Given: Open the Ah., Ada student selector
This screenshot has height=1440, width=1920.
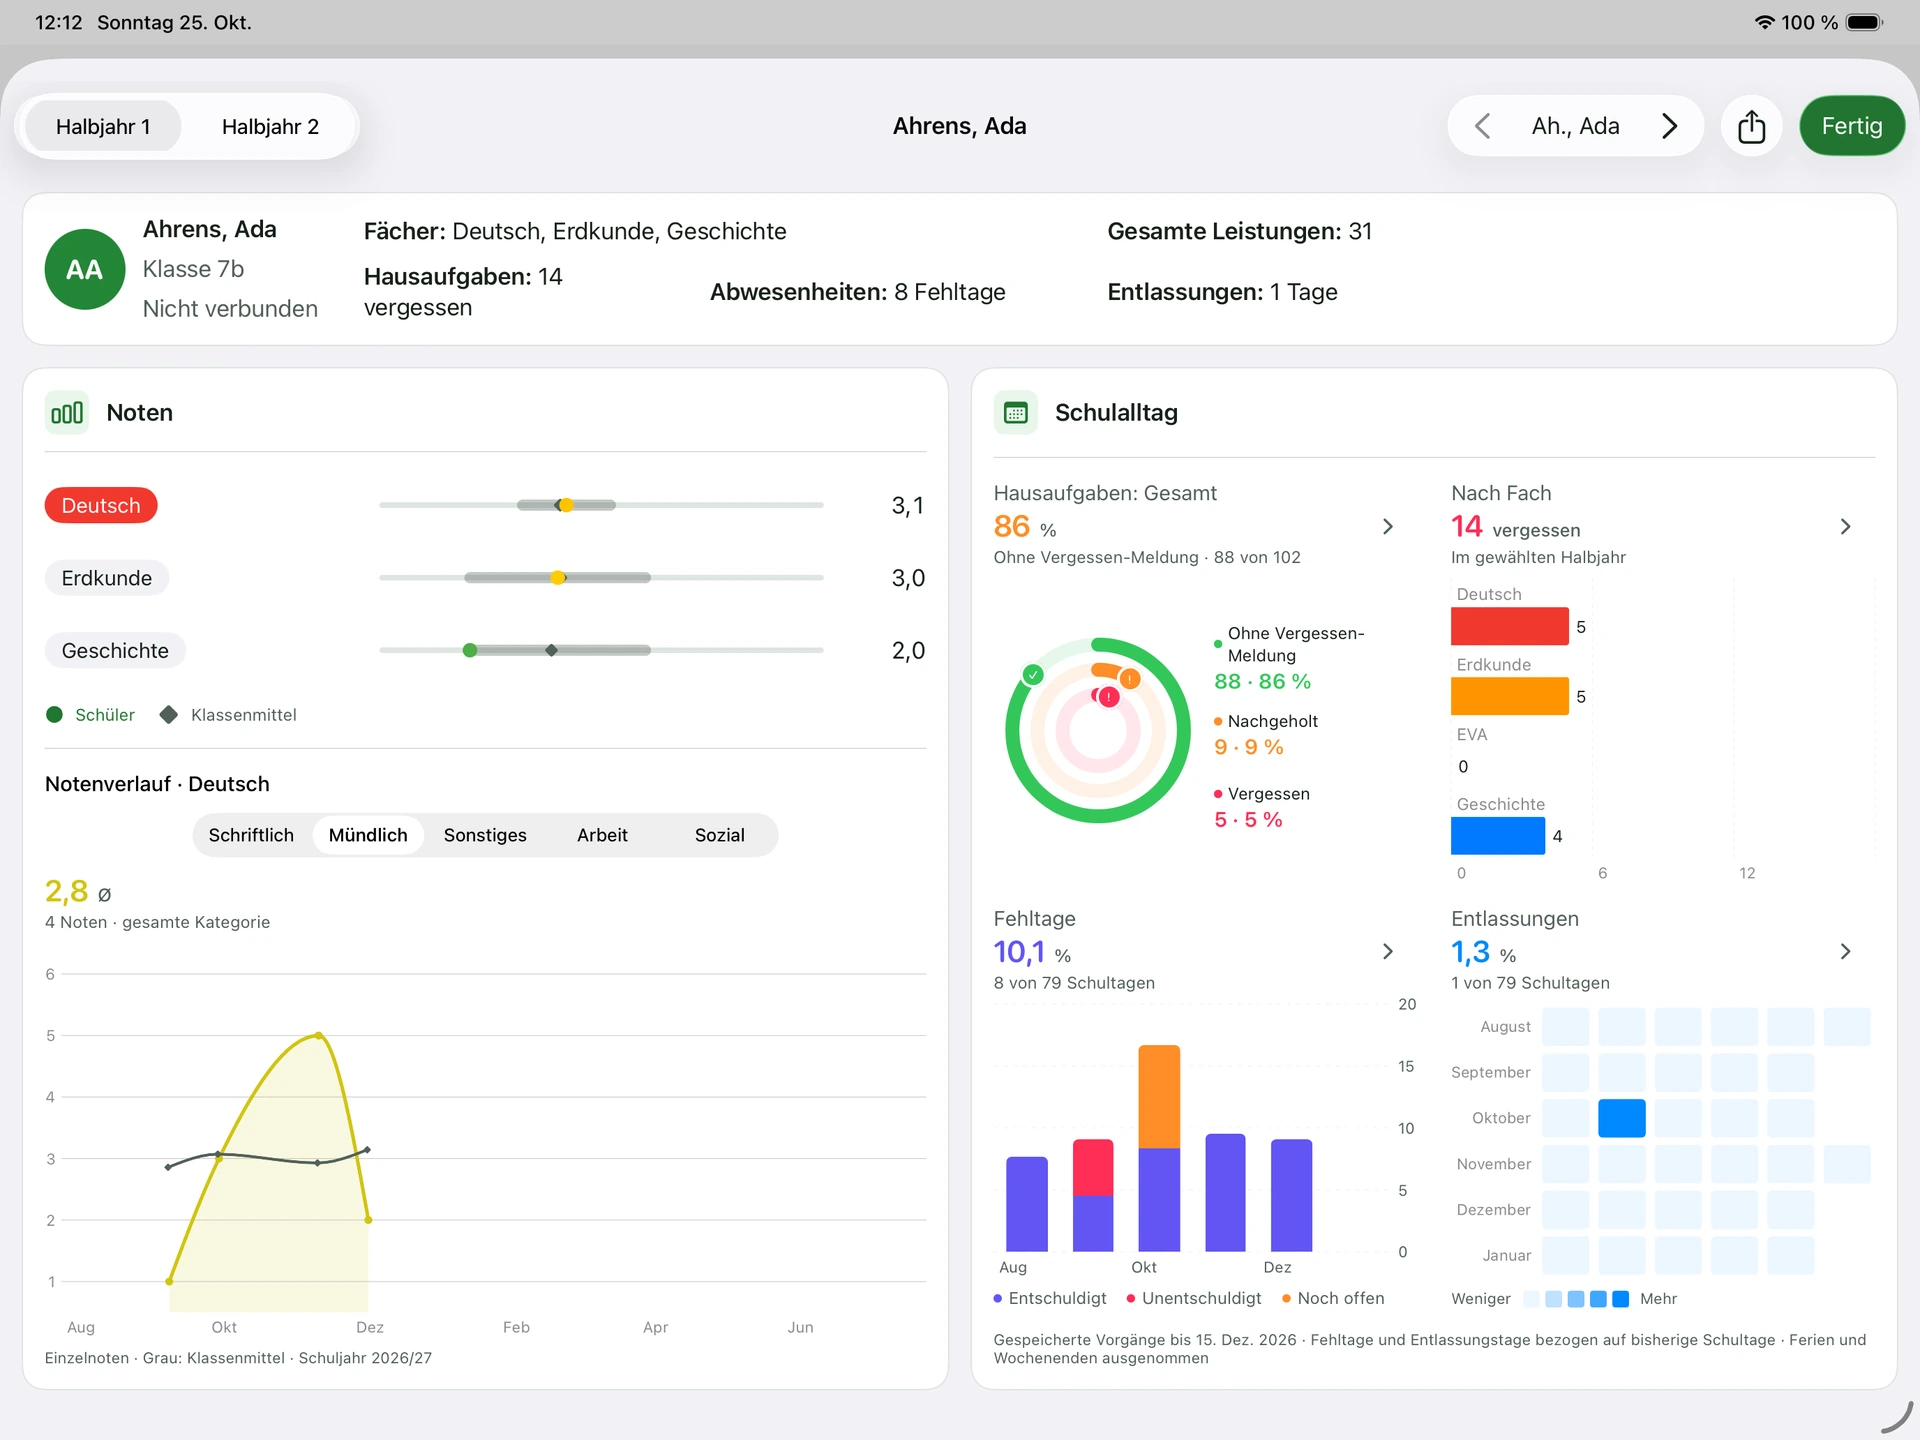Looking at the screenshot, I should (1575, 126).
